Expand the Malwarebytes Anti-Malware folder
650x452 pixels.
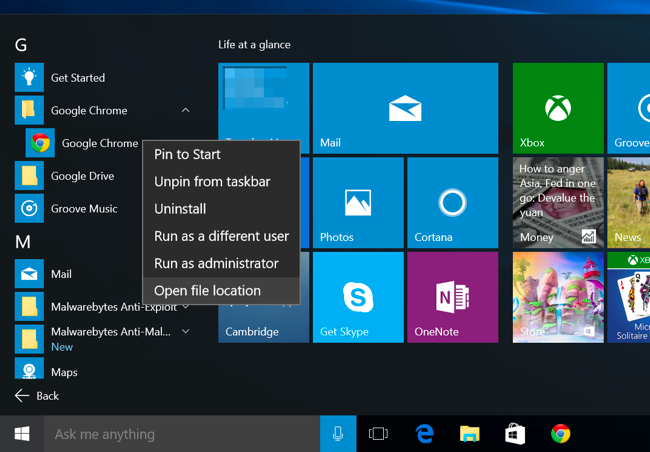(x=186, y=332)
